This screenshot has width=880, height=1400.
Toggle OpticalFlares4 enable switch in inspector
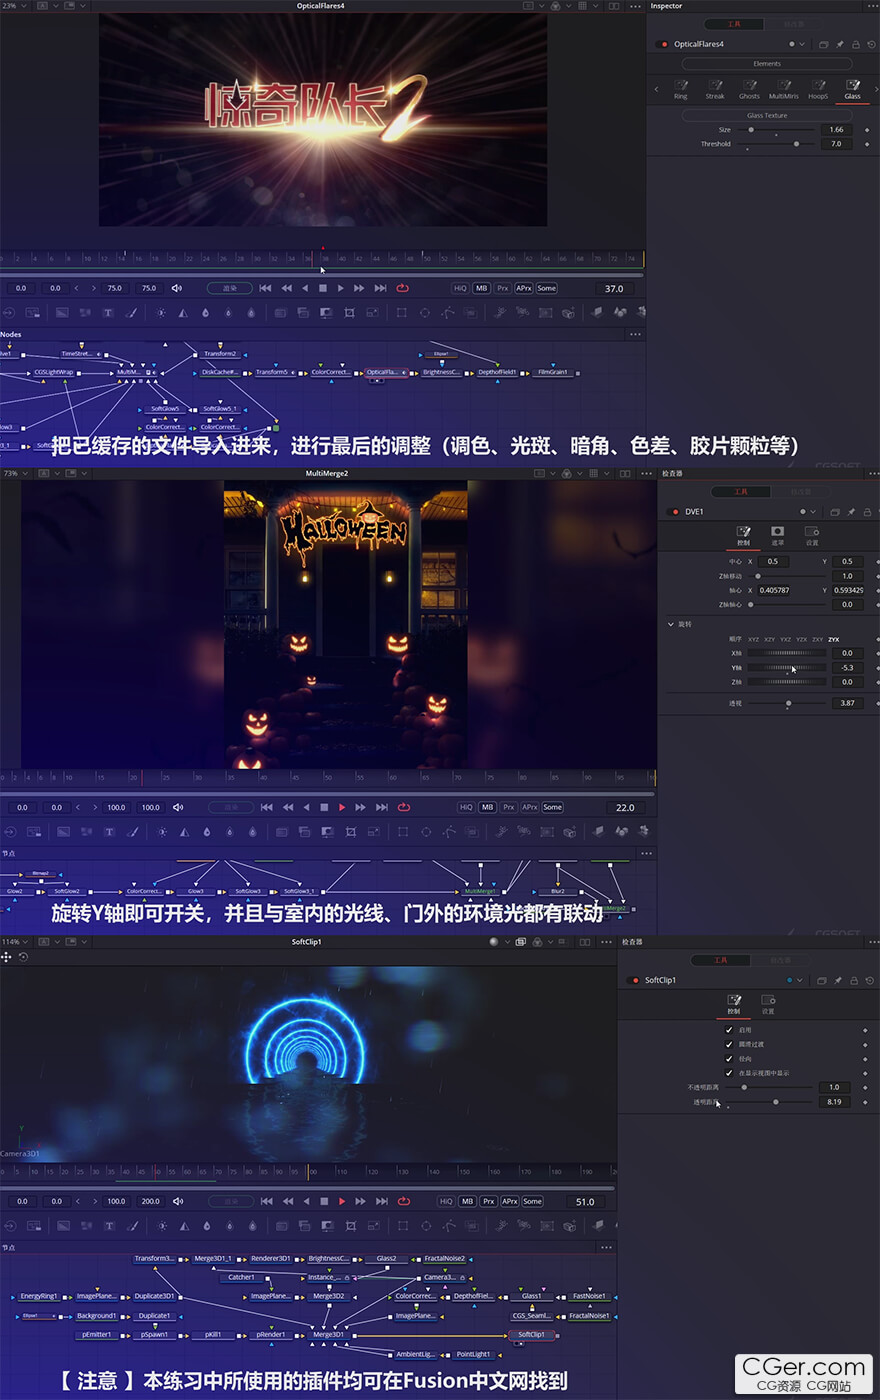664,44
